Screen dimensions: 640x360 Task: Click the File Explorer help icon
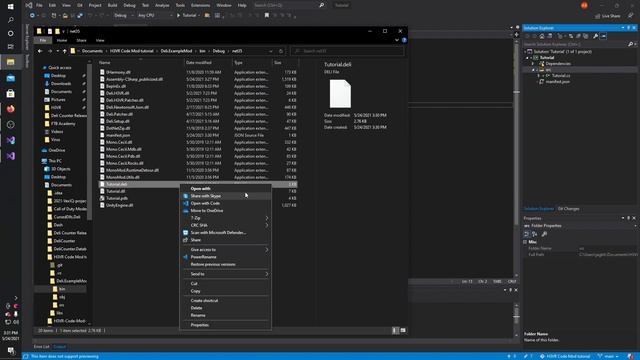[x=404, y=40]
